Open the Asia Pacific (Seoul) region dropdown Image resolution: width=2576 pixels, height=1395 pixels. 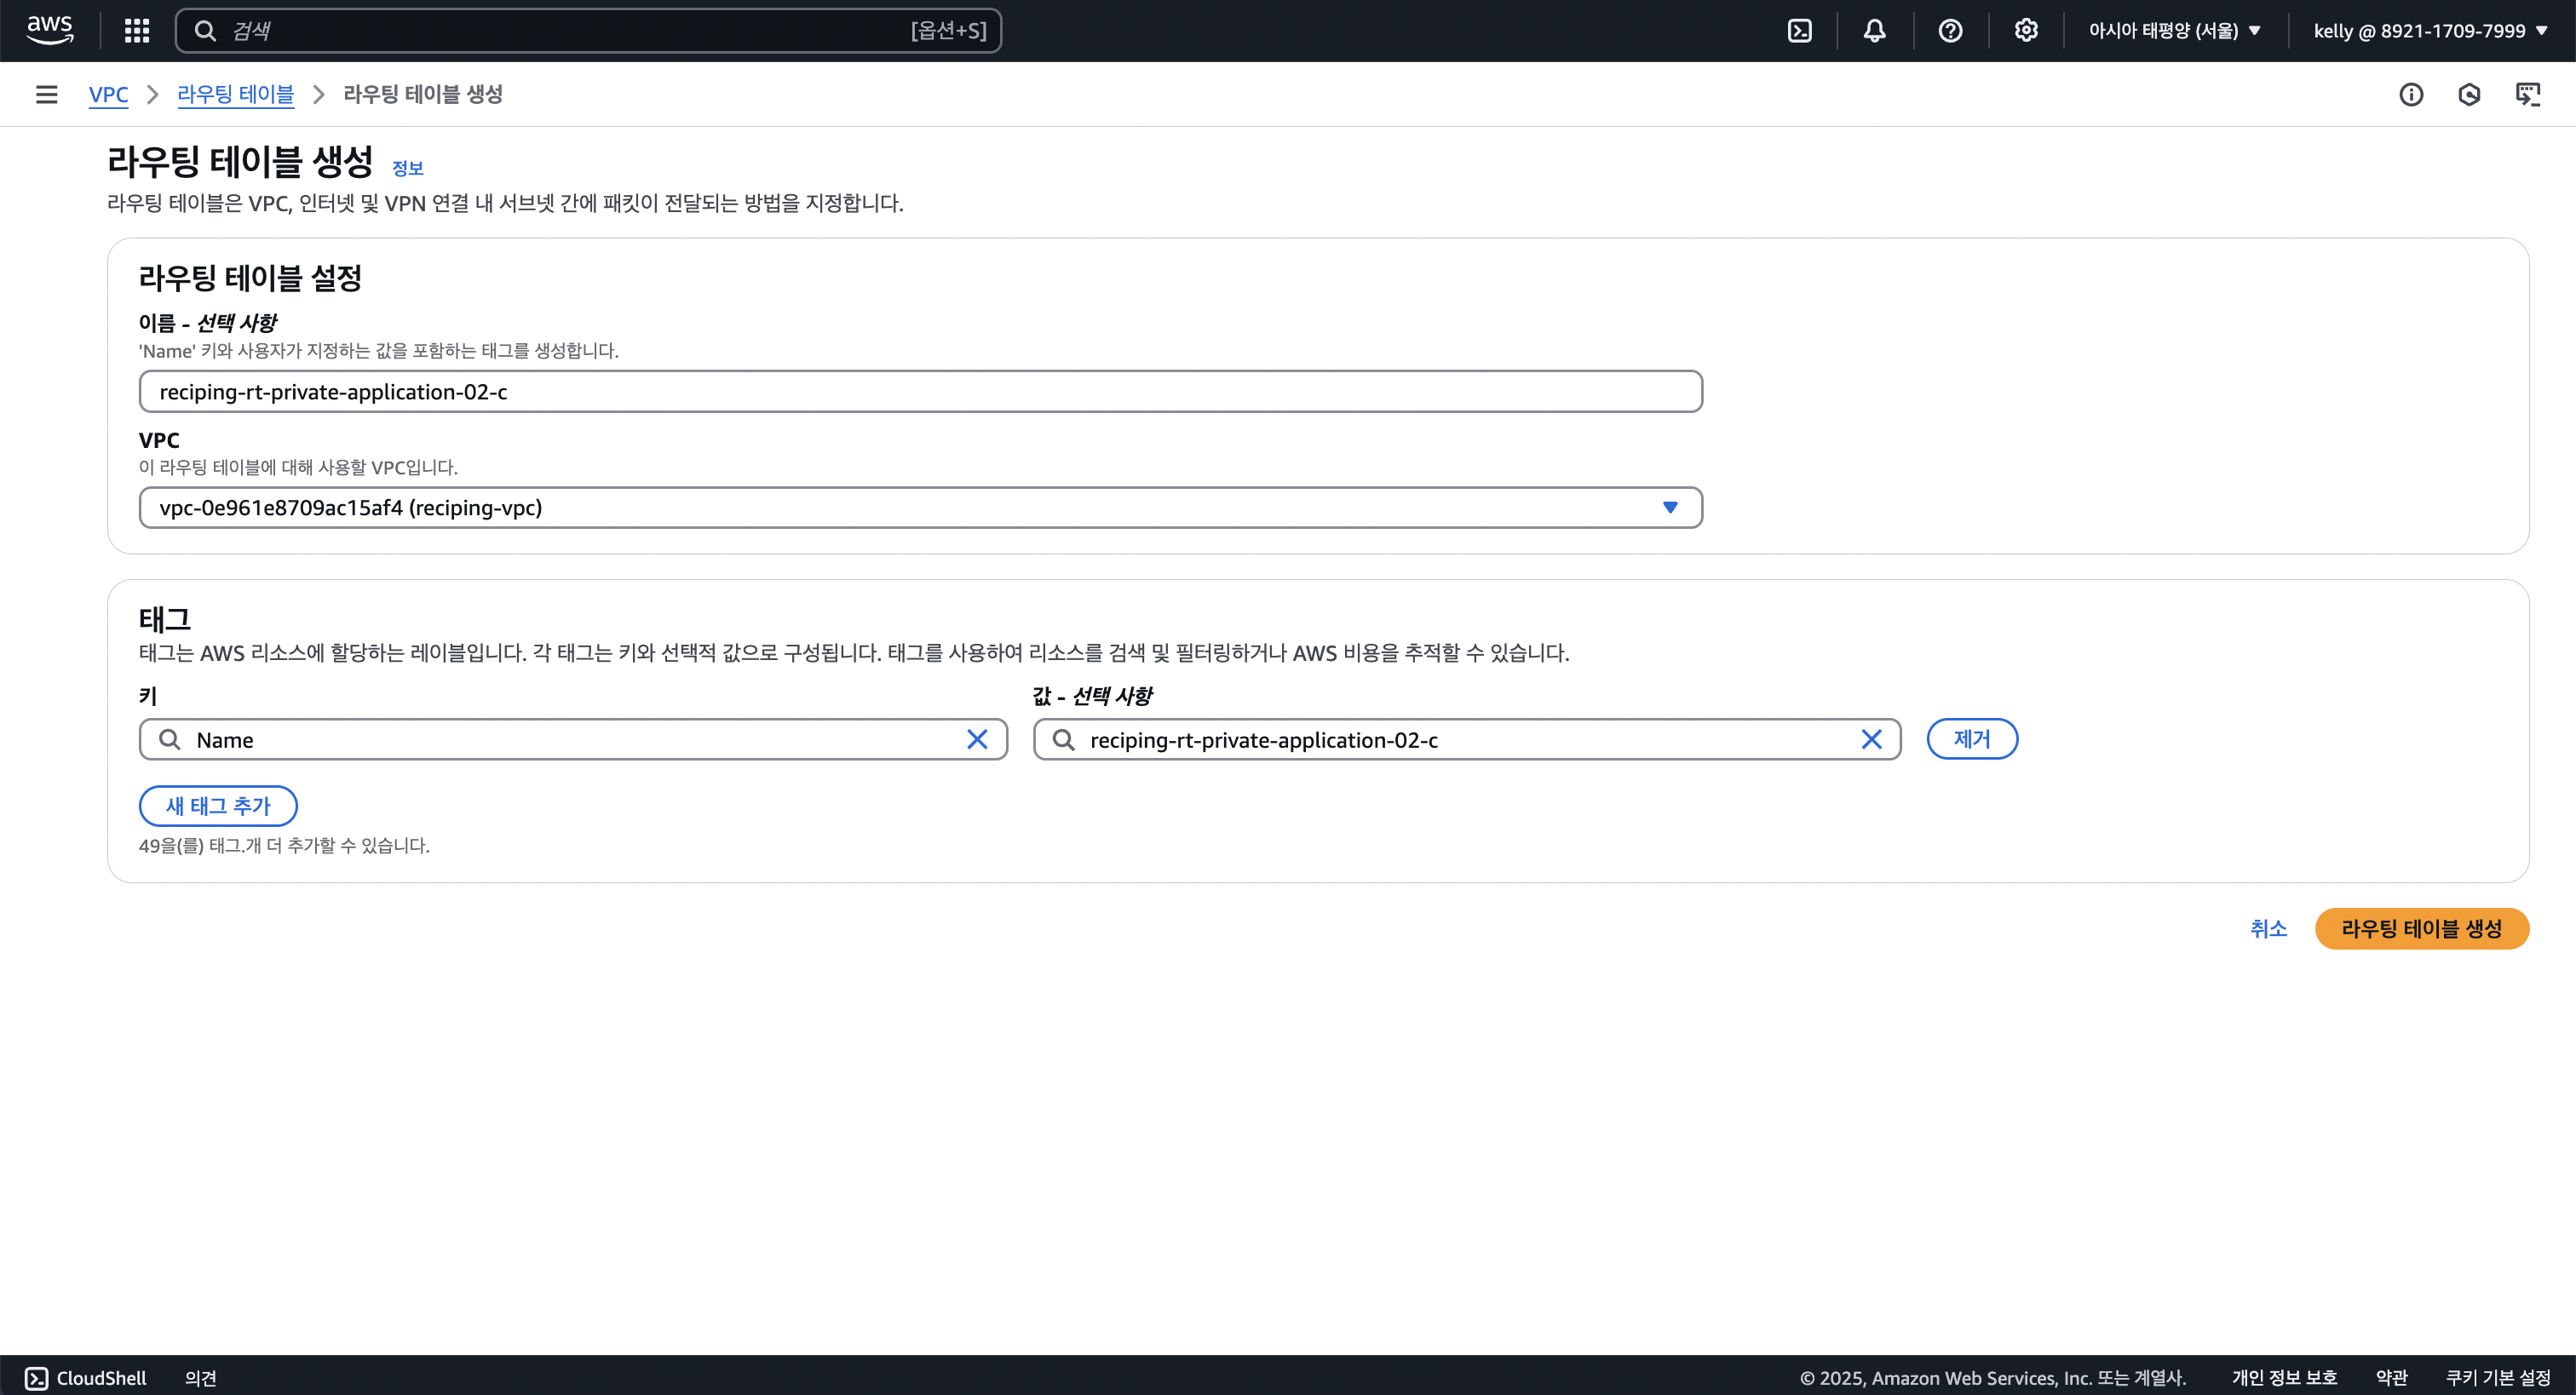coord(2174,30)
